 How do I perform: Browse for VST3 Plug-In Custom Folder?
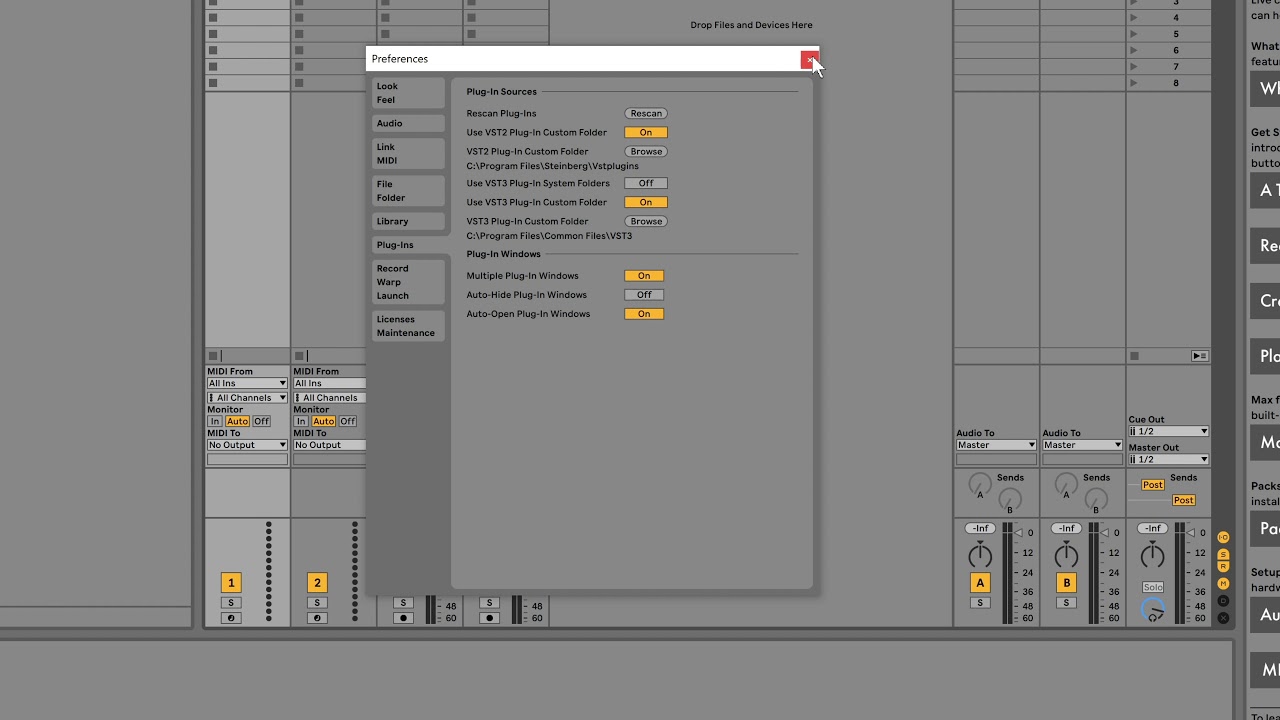click(646, 221)
